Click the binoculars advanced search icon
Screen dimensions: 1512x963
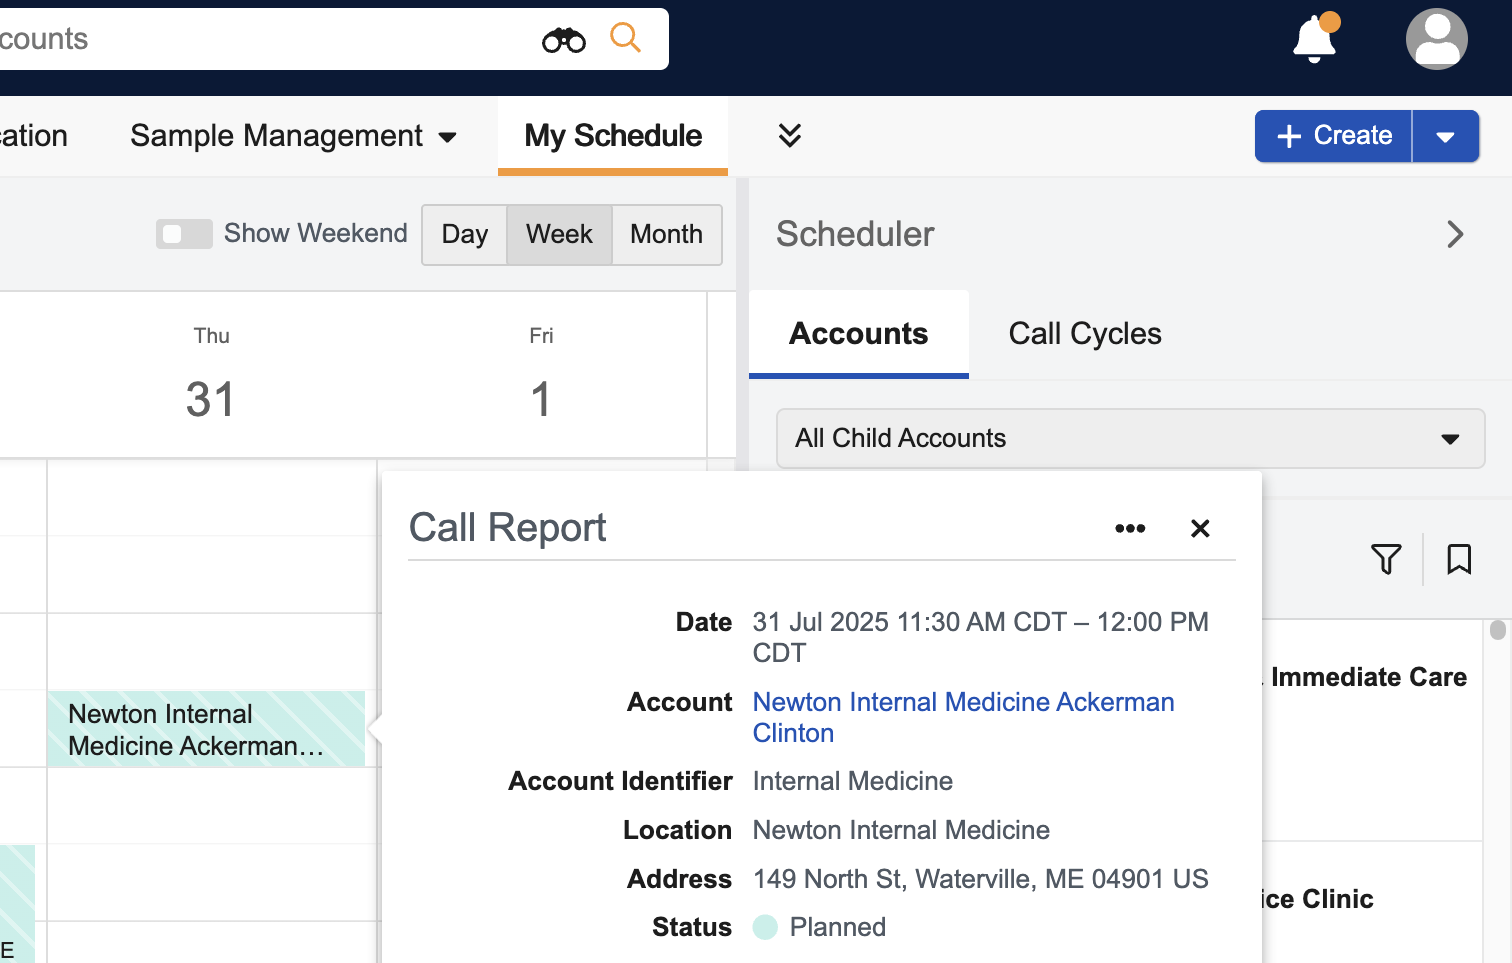click(563, 40)
